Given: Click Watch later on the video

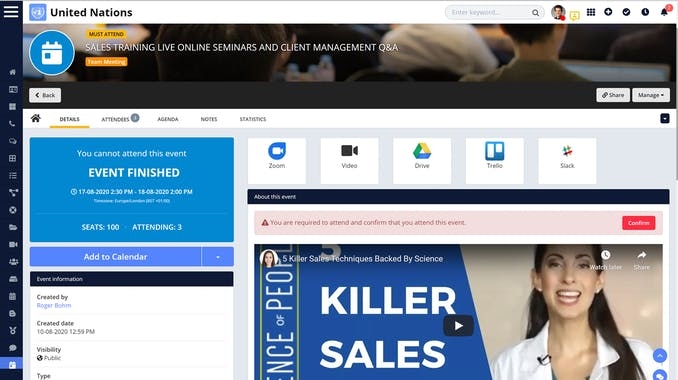Looking at the screenshot, I should [x=605, y=260].
